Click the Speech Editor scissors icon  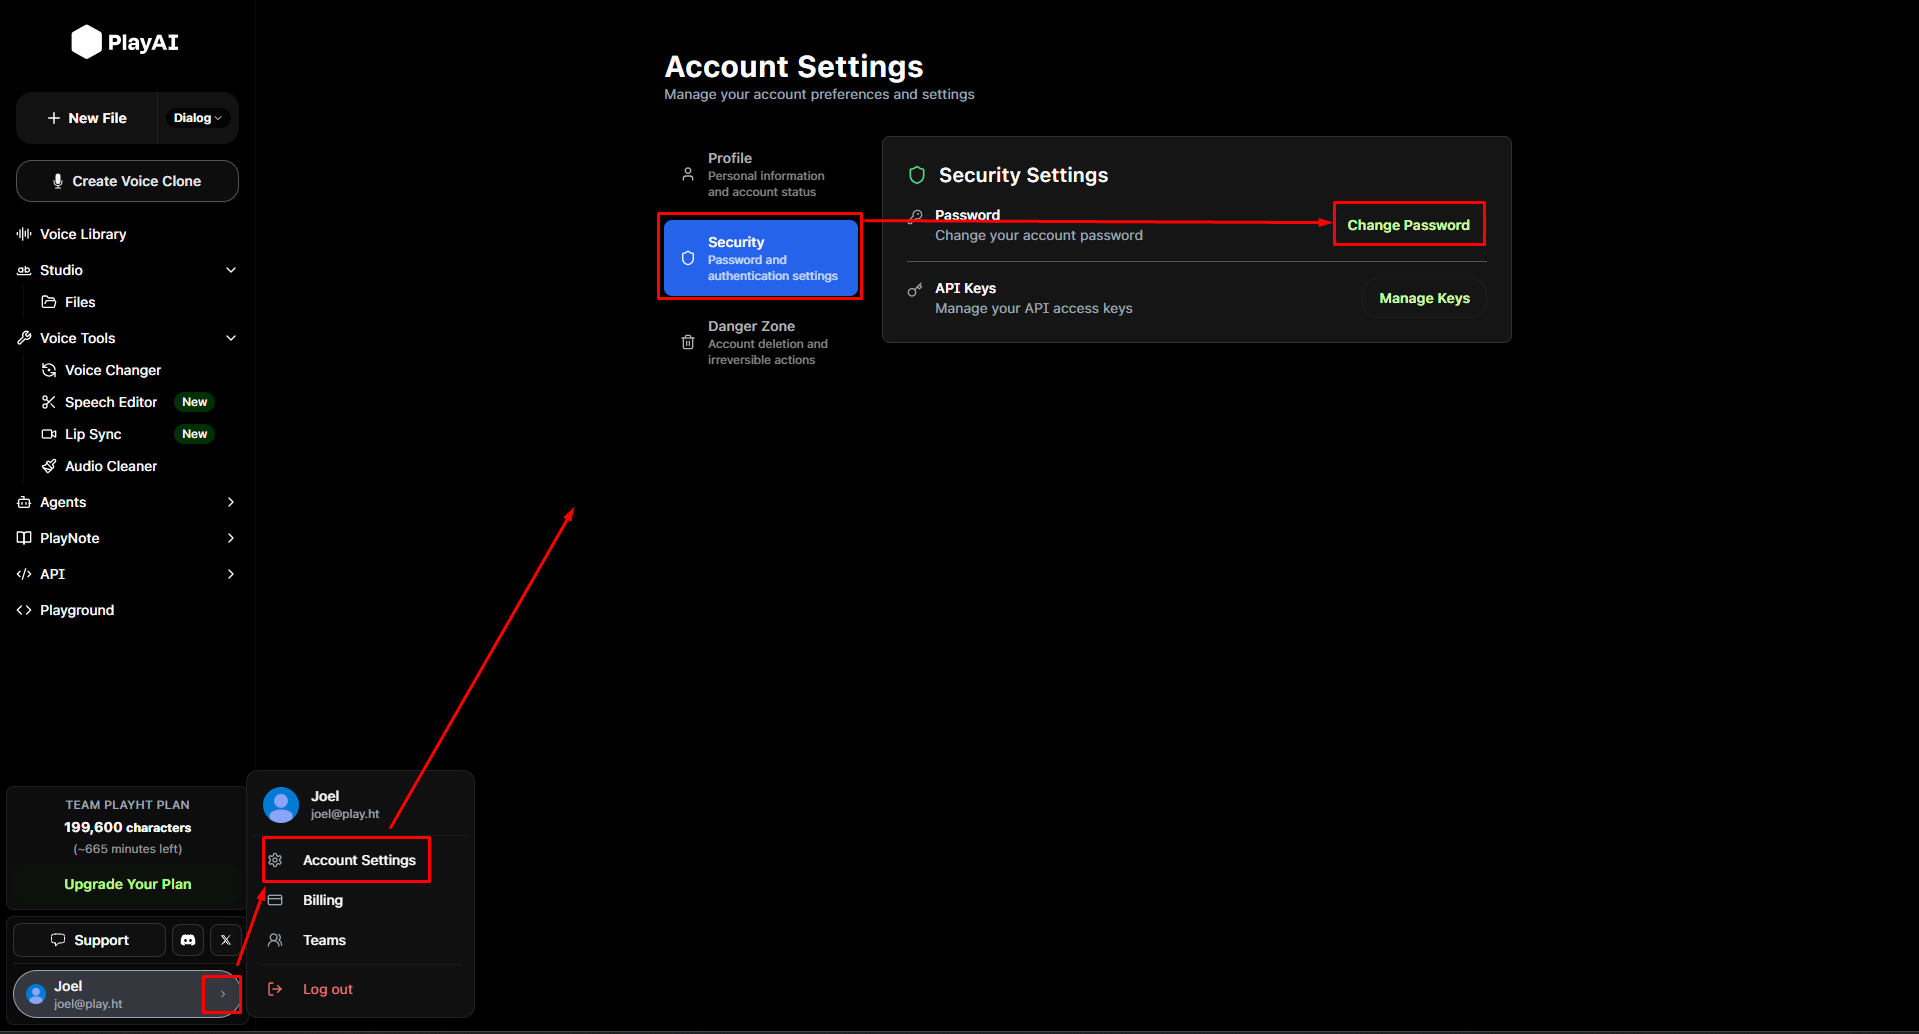point(48,402)
